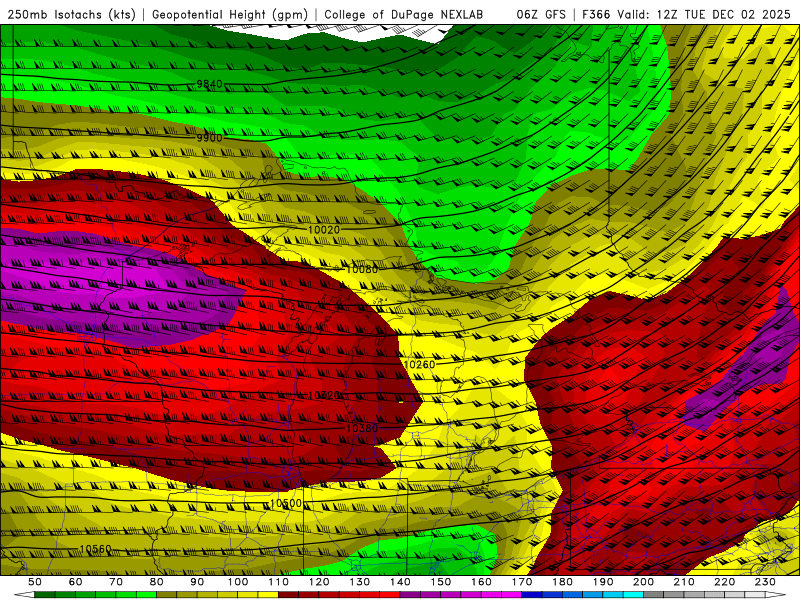Select the 220 legend scale number
The image size is (800, 600).
(724, 582)
